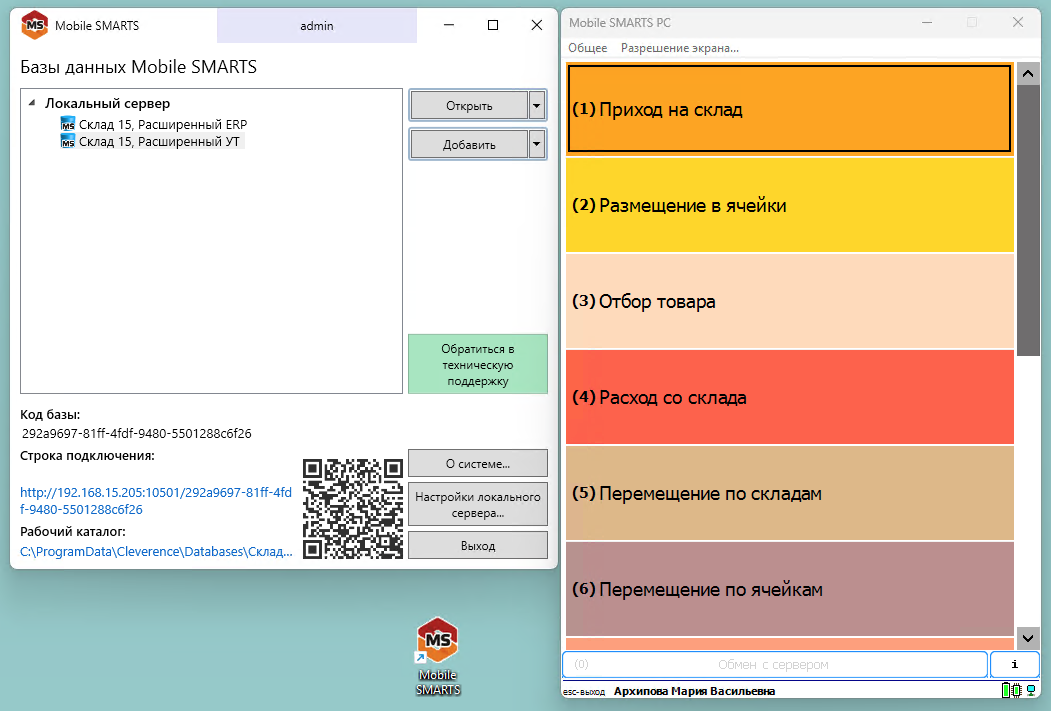Viewport: 1051px width, 711px height.
Task: Click the О системе button
Action: [x=477, y=463]
